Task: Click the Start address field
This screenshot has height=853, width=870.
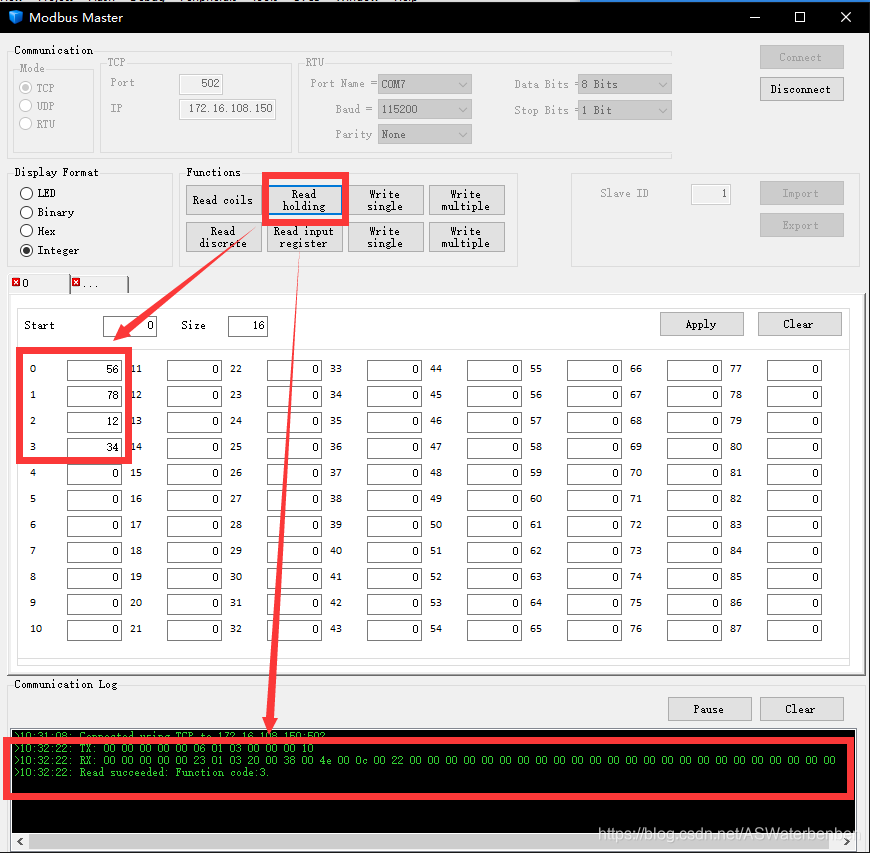Action: click(130, 326)
